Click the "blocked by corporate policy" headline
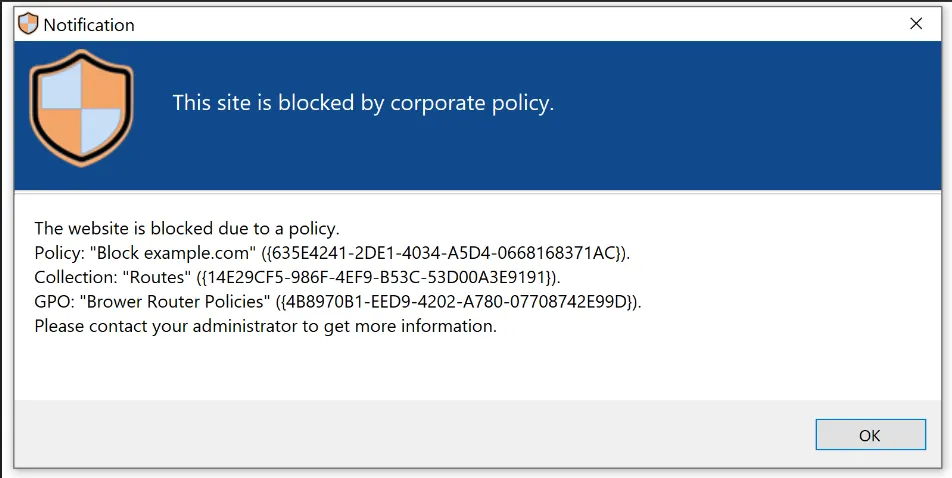952x478 pixels. tap(362, 103)
